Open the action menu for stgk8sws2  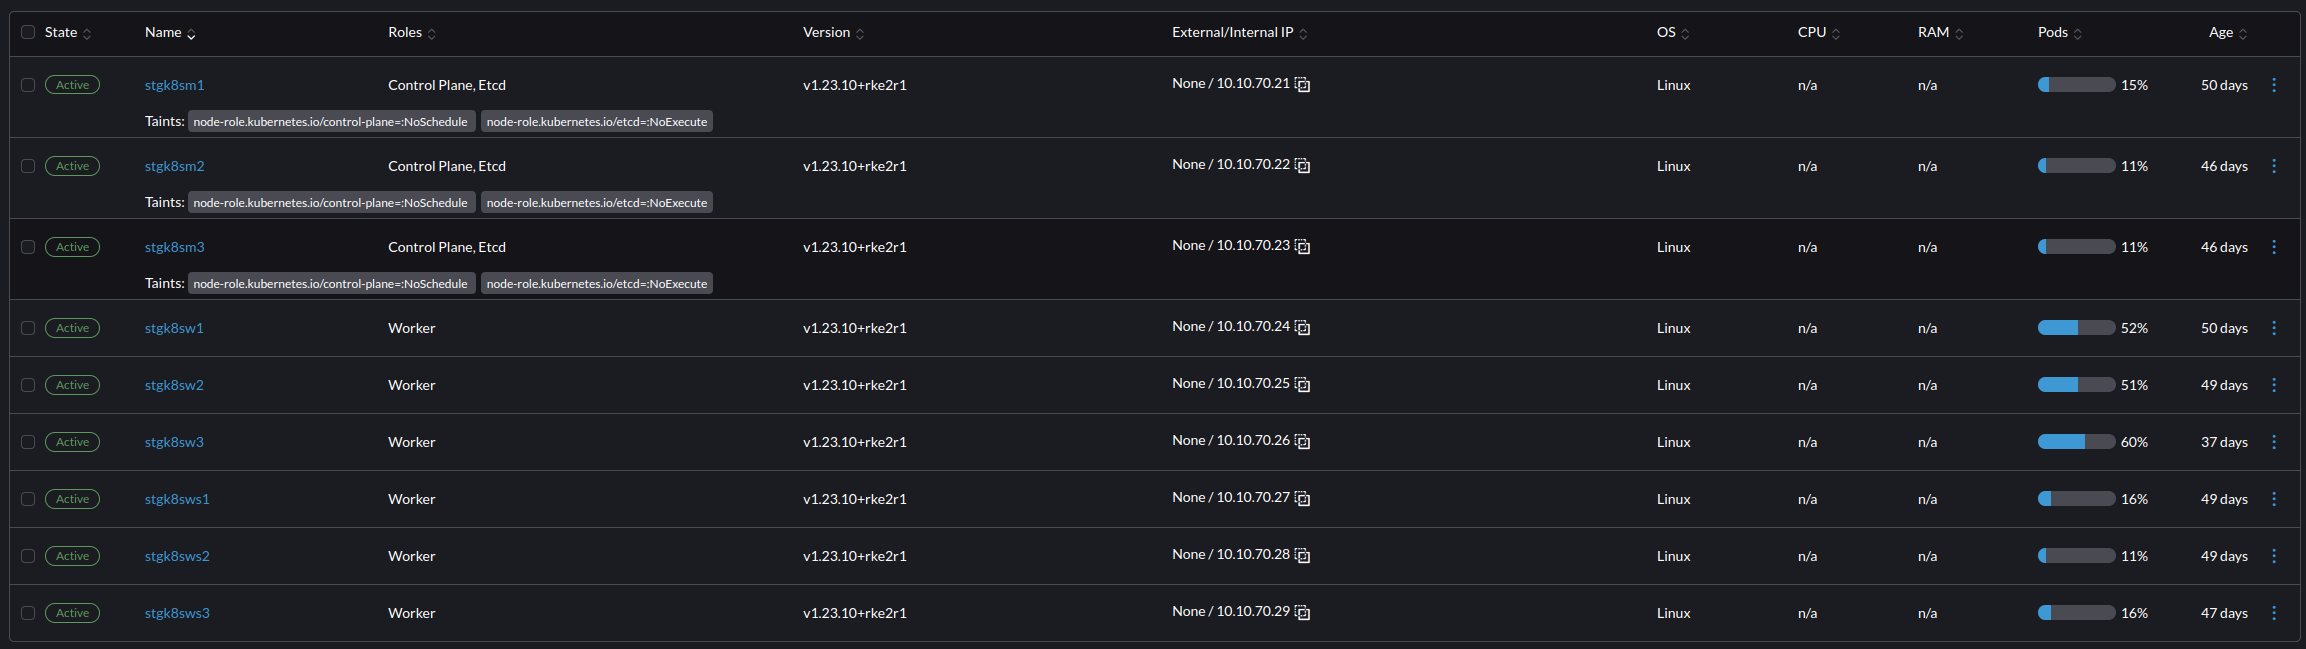coord(2274,556)
